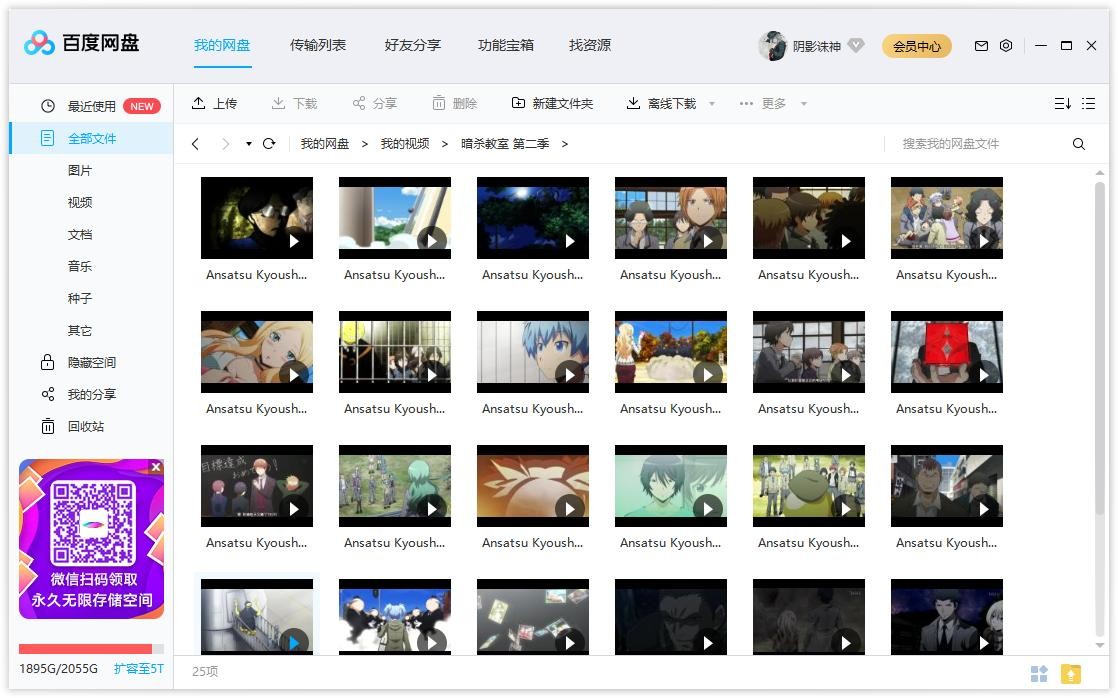The height and width of the screenshot is (698, 1118).
Task: Create a folder via 新建文件夹
Action: [x=518, y=103]
